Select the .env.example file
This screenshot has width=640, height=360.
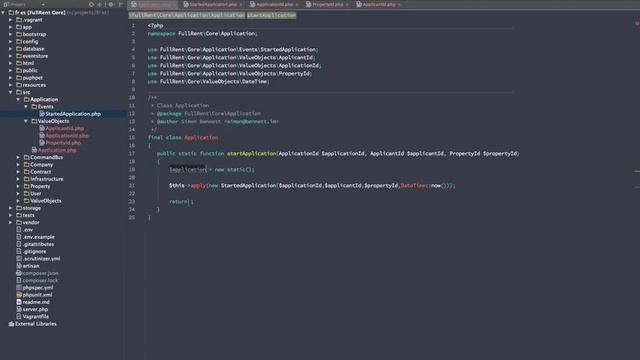tap(38, 237)
